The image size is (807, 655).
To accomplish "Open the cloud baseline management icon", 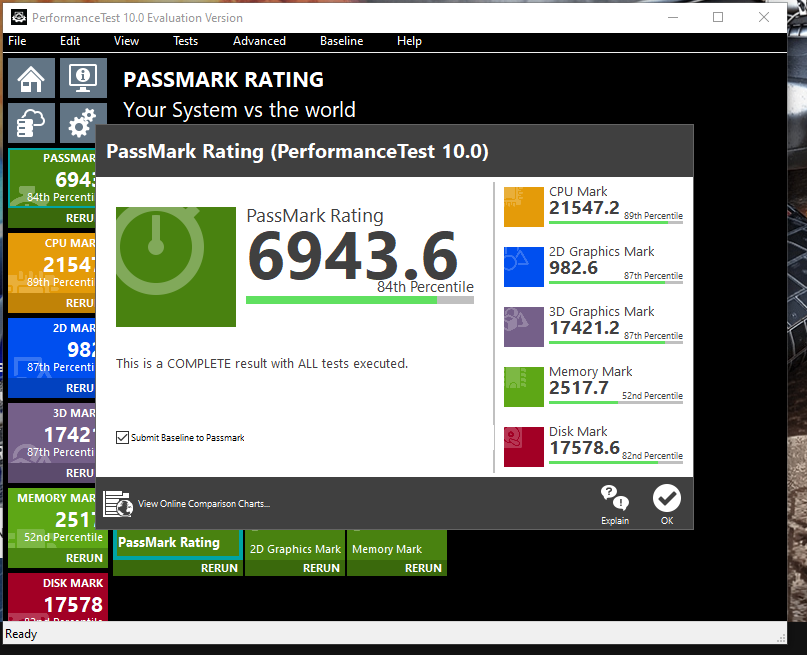I will click(31, 122).
